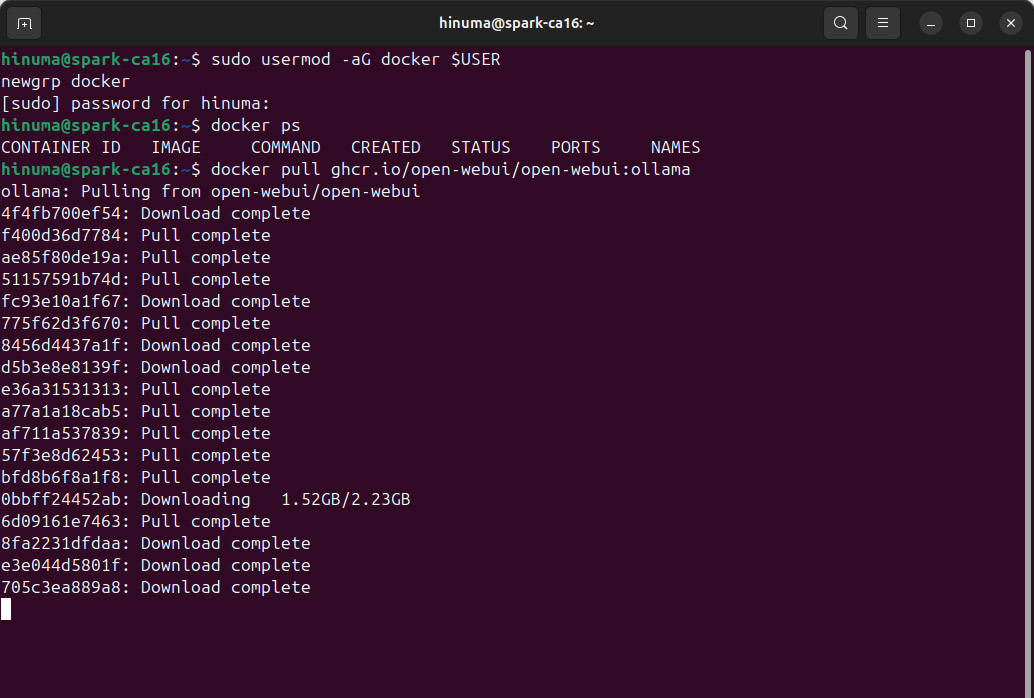The image size is (1034, 698).
Task: Click layer 705c3ea889a8 Download complete line
Action: pos(156,587)
